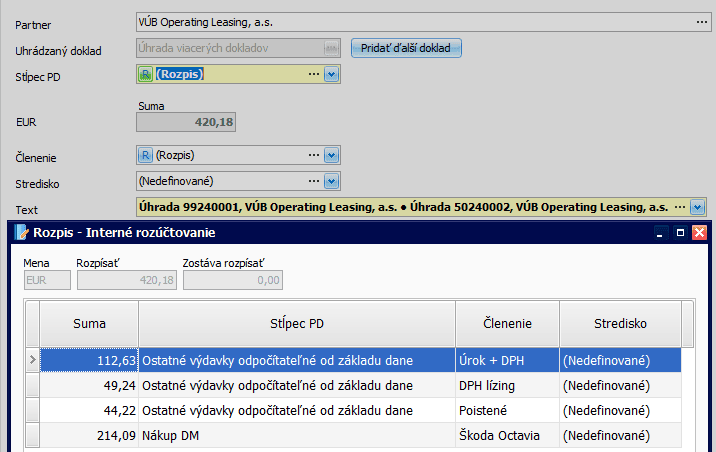
Task: Click the Rozpísať amount field
Action: [x=127, y=281]
